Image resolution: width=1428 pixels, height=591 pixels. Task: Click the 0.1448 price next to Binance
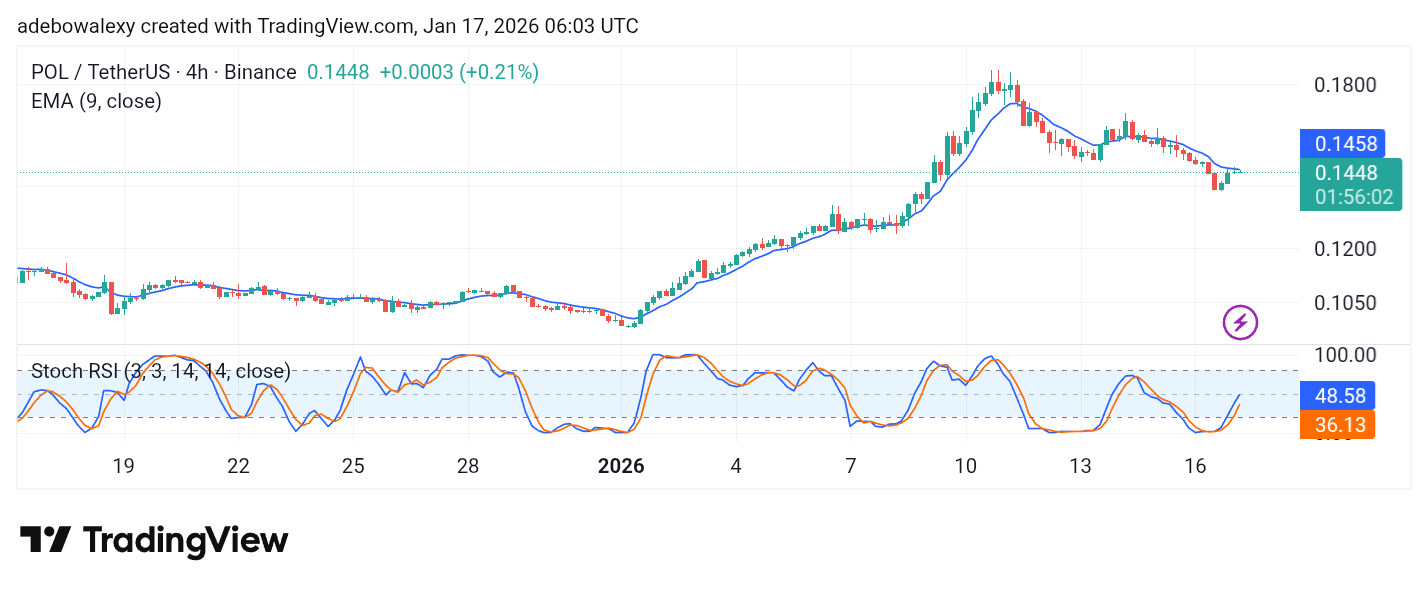[338, 72]
